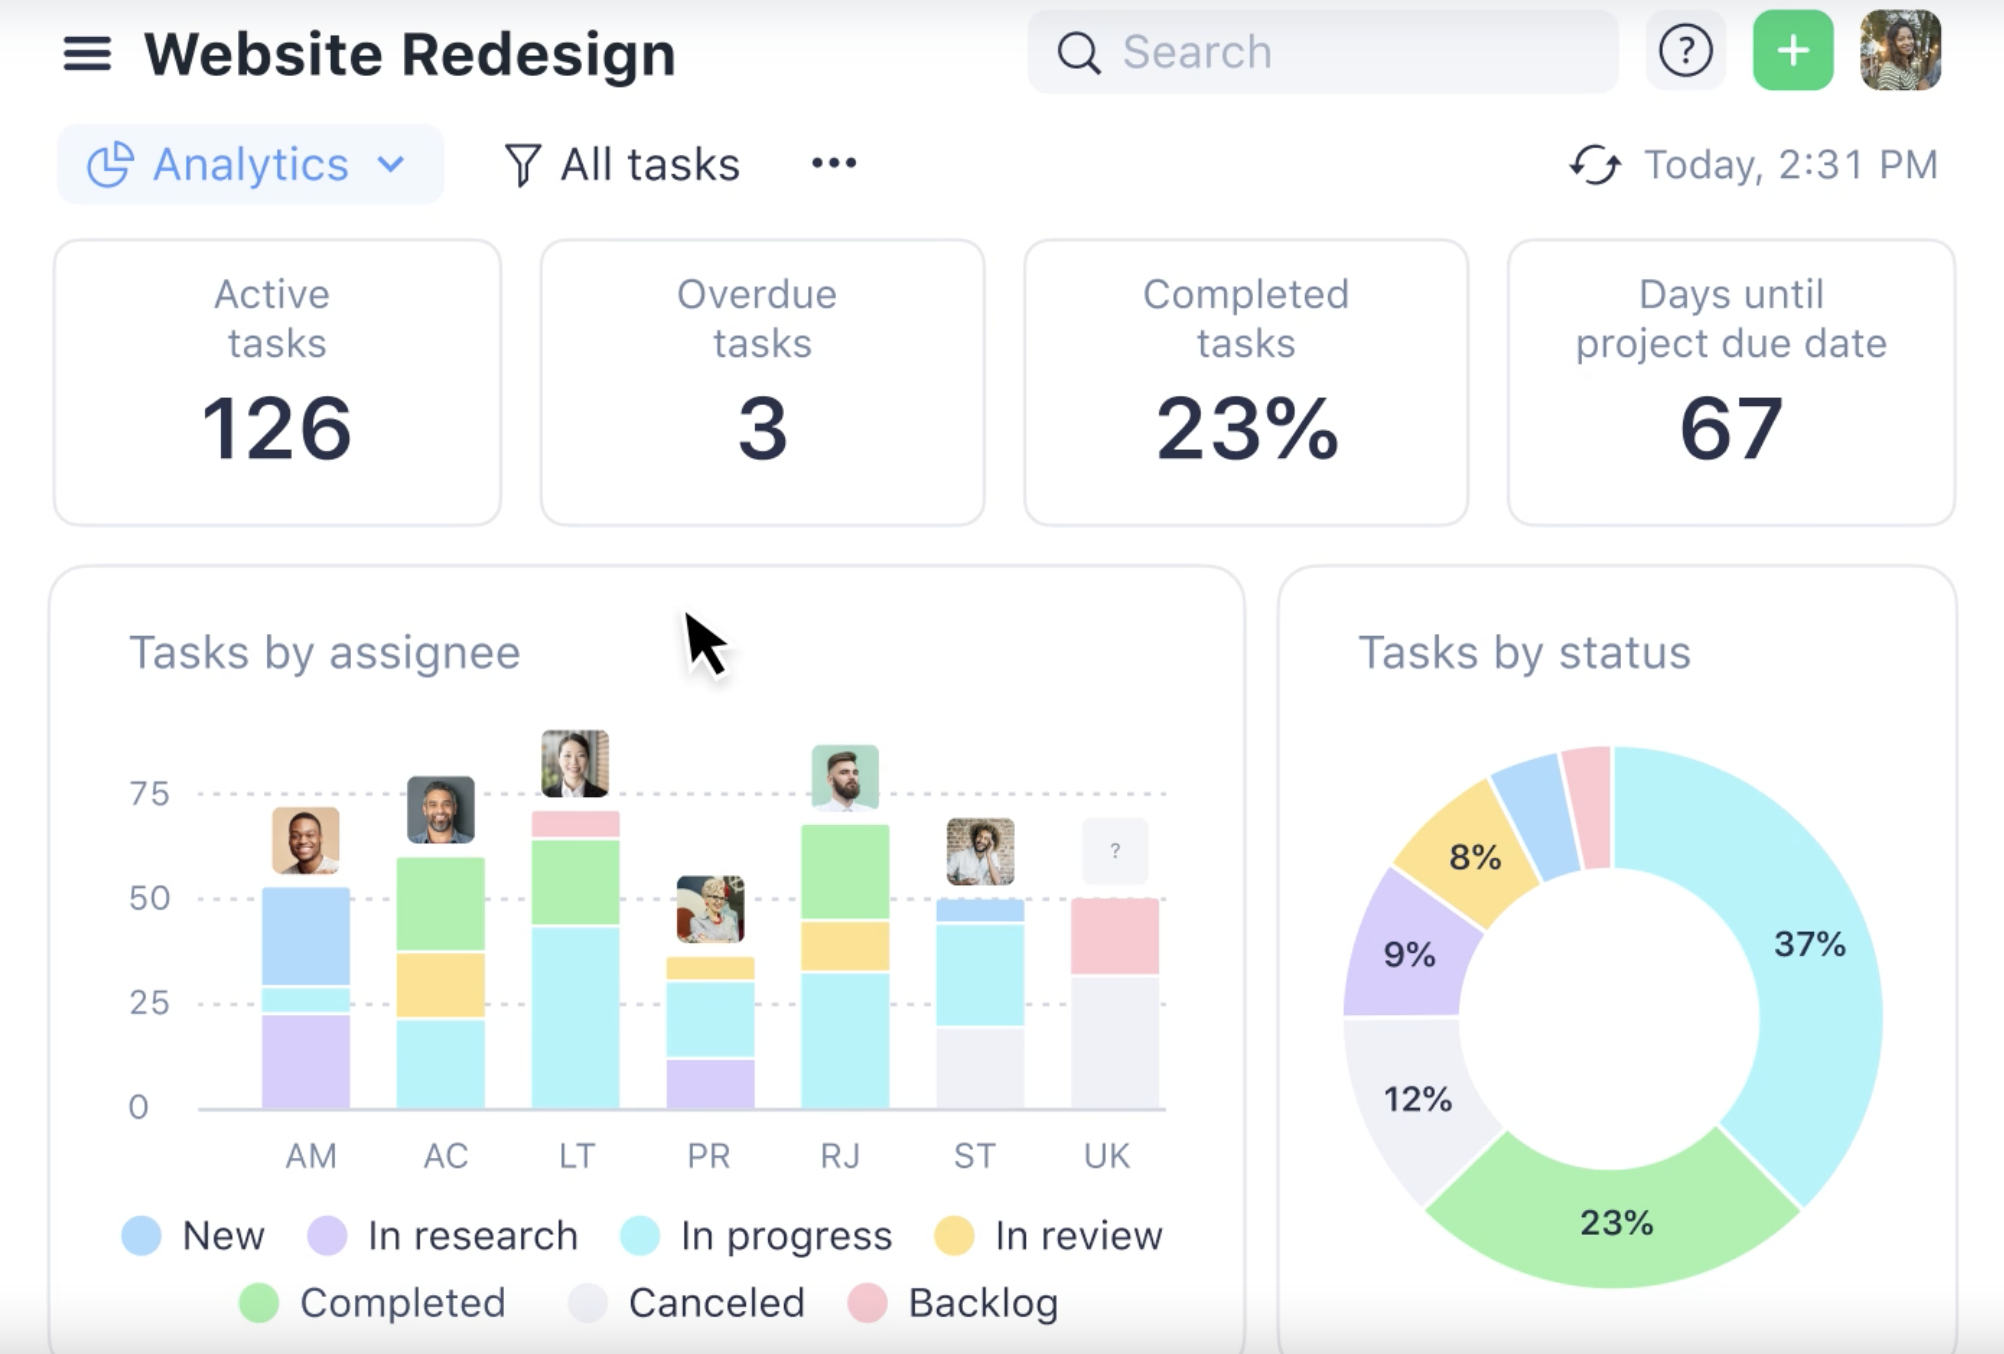Screen dimensions: 2004x1354
Task: Open the three-dot more options menu
Action: [833, 163]
